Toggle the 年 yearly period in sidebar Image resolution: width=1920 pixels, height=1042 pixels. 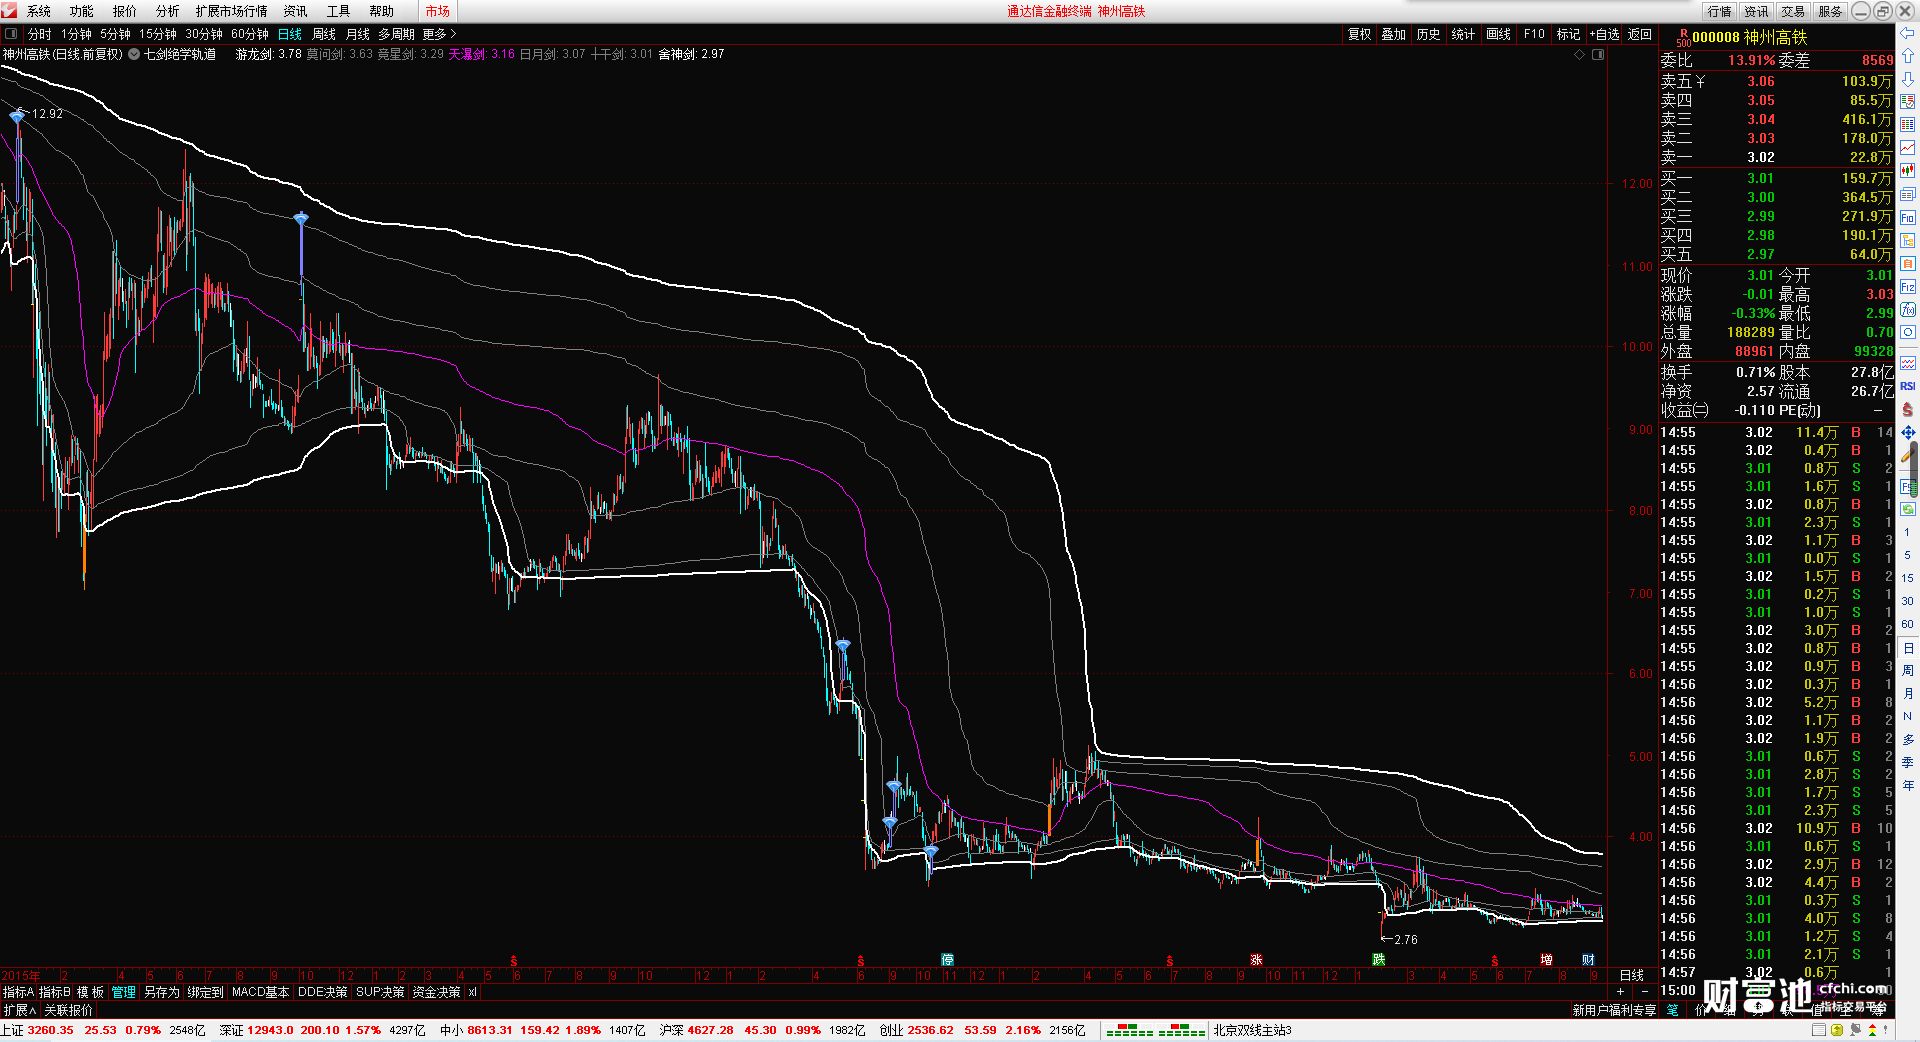pyautogui.click(x=1908, y=786)
